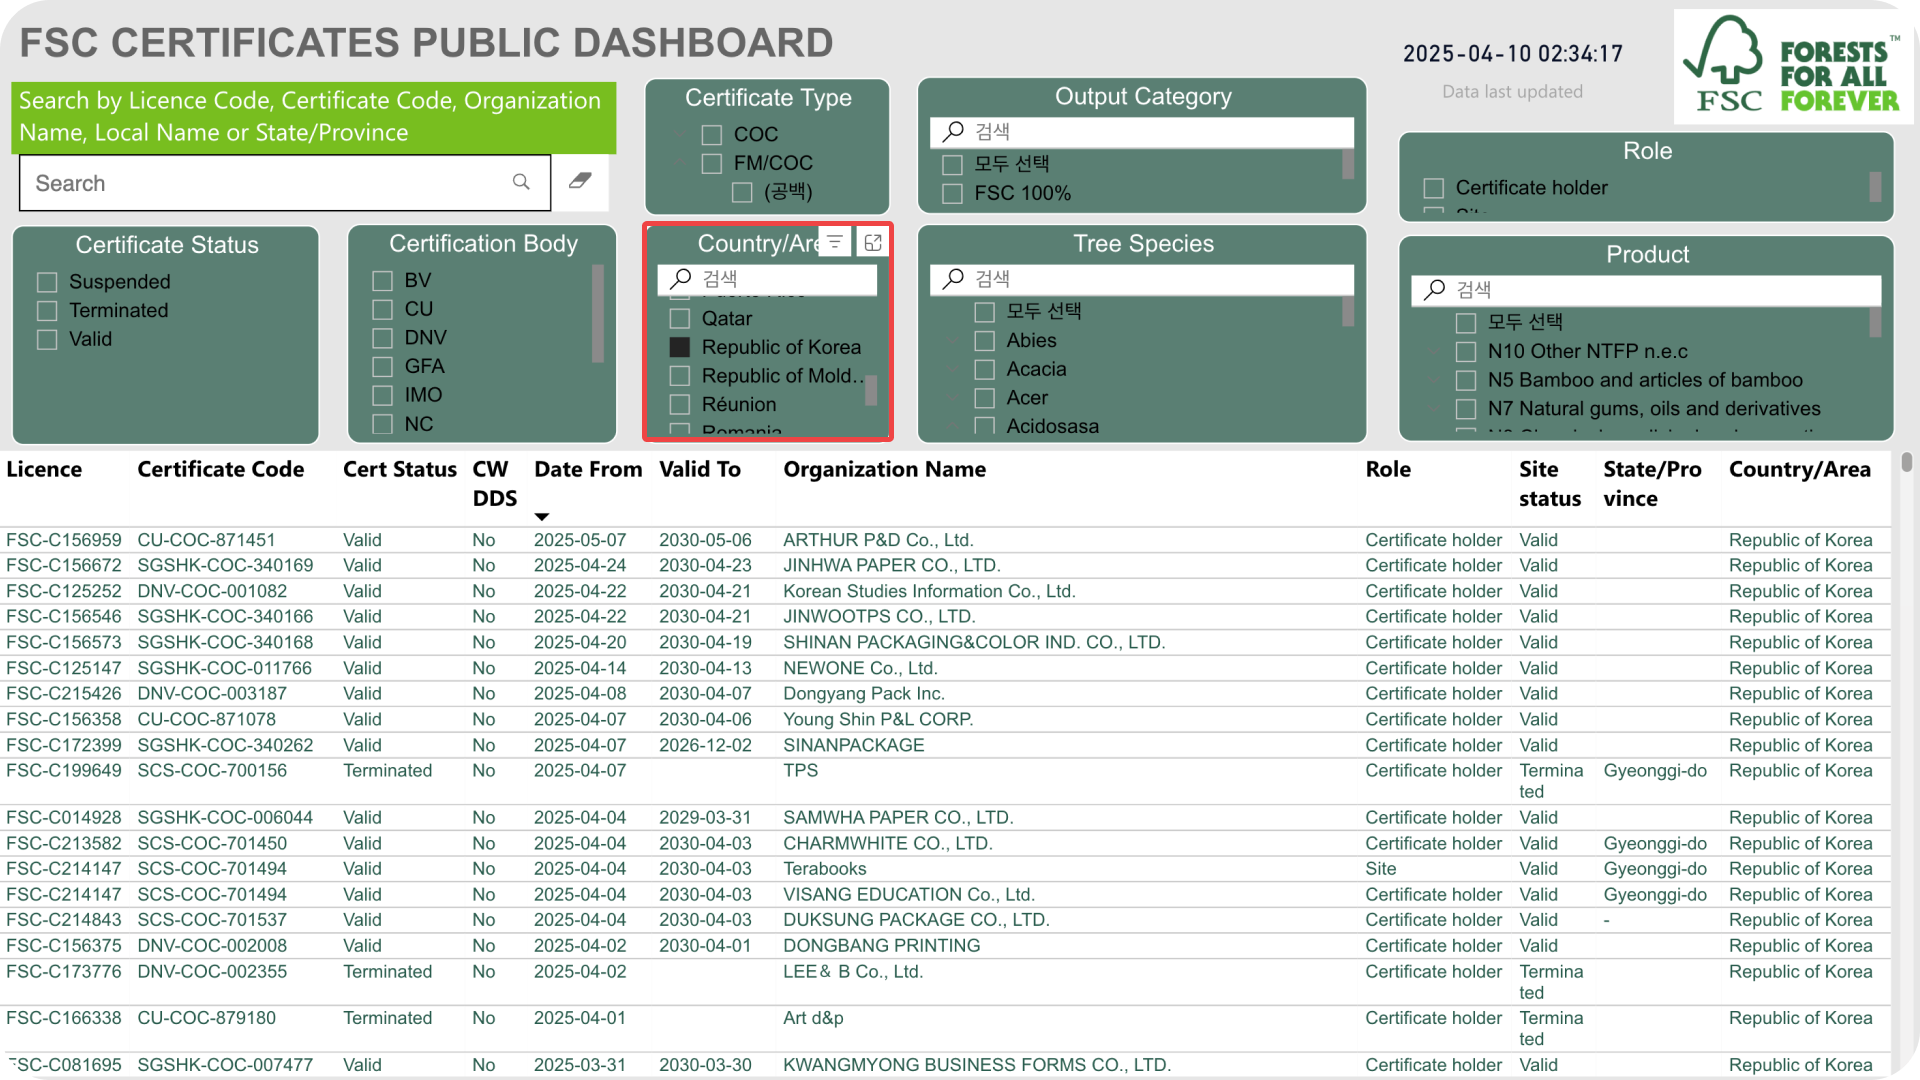Click the main table vertical scrollbar thumb
This screenshot has width=1920, height=1080.
(1907, 461)
